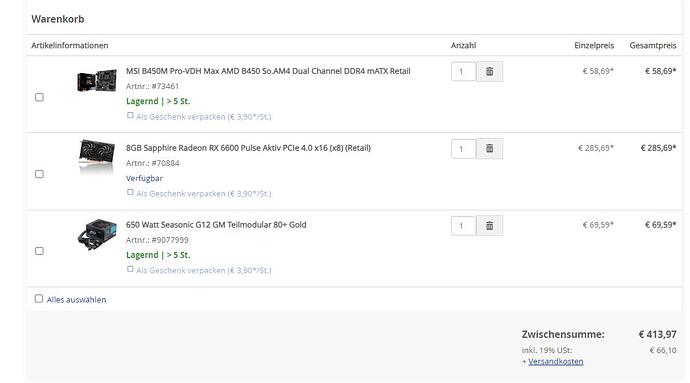The image size is (690, 383).
Task: Click total price € 58,69* in Gesamtpreis column
Action: [661, 71]
